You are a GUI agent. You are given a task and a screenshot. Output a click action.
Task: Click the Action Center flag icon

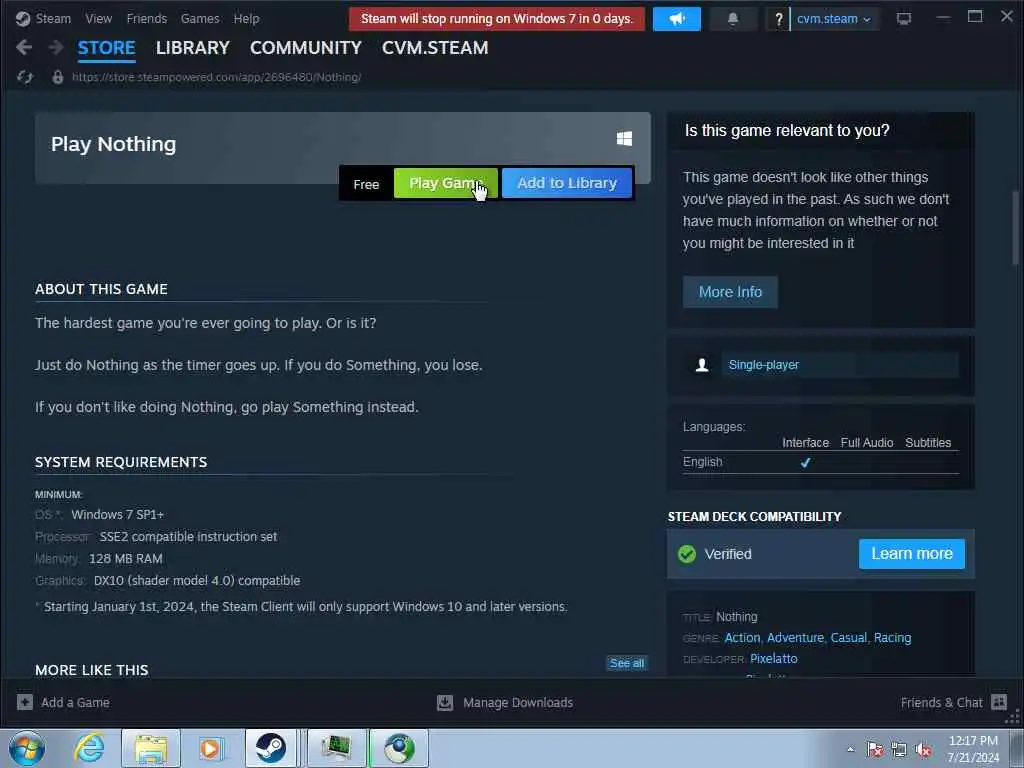tap(875, 749)
